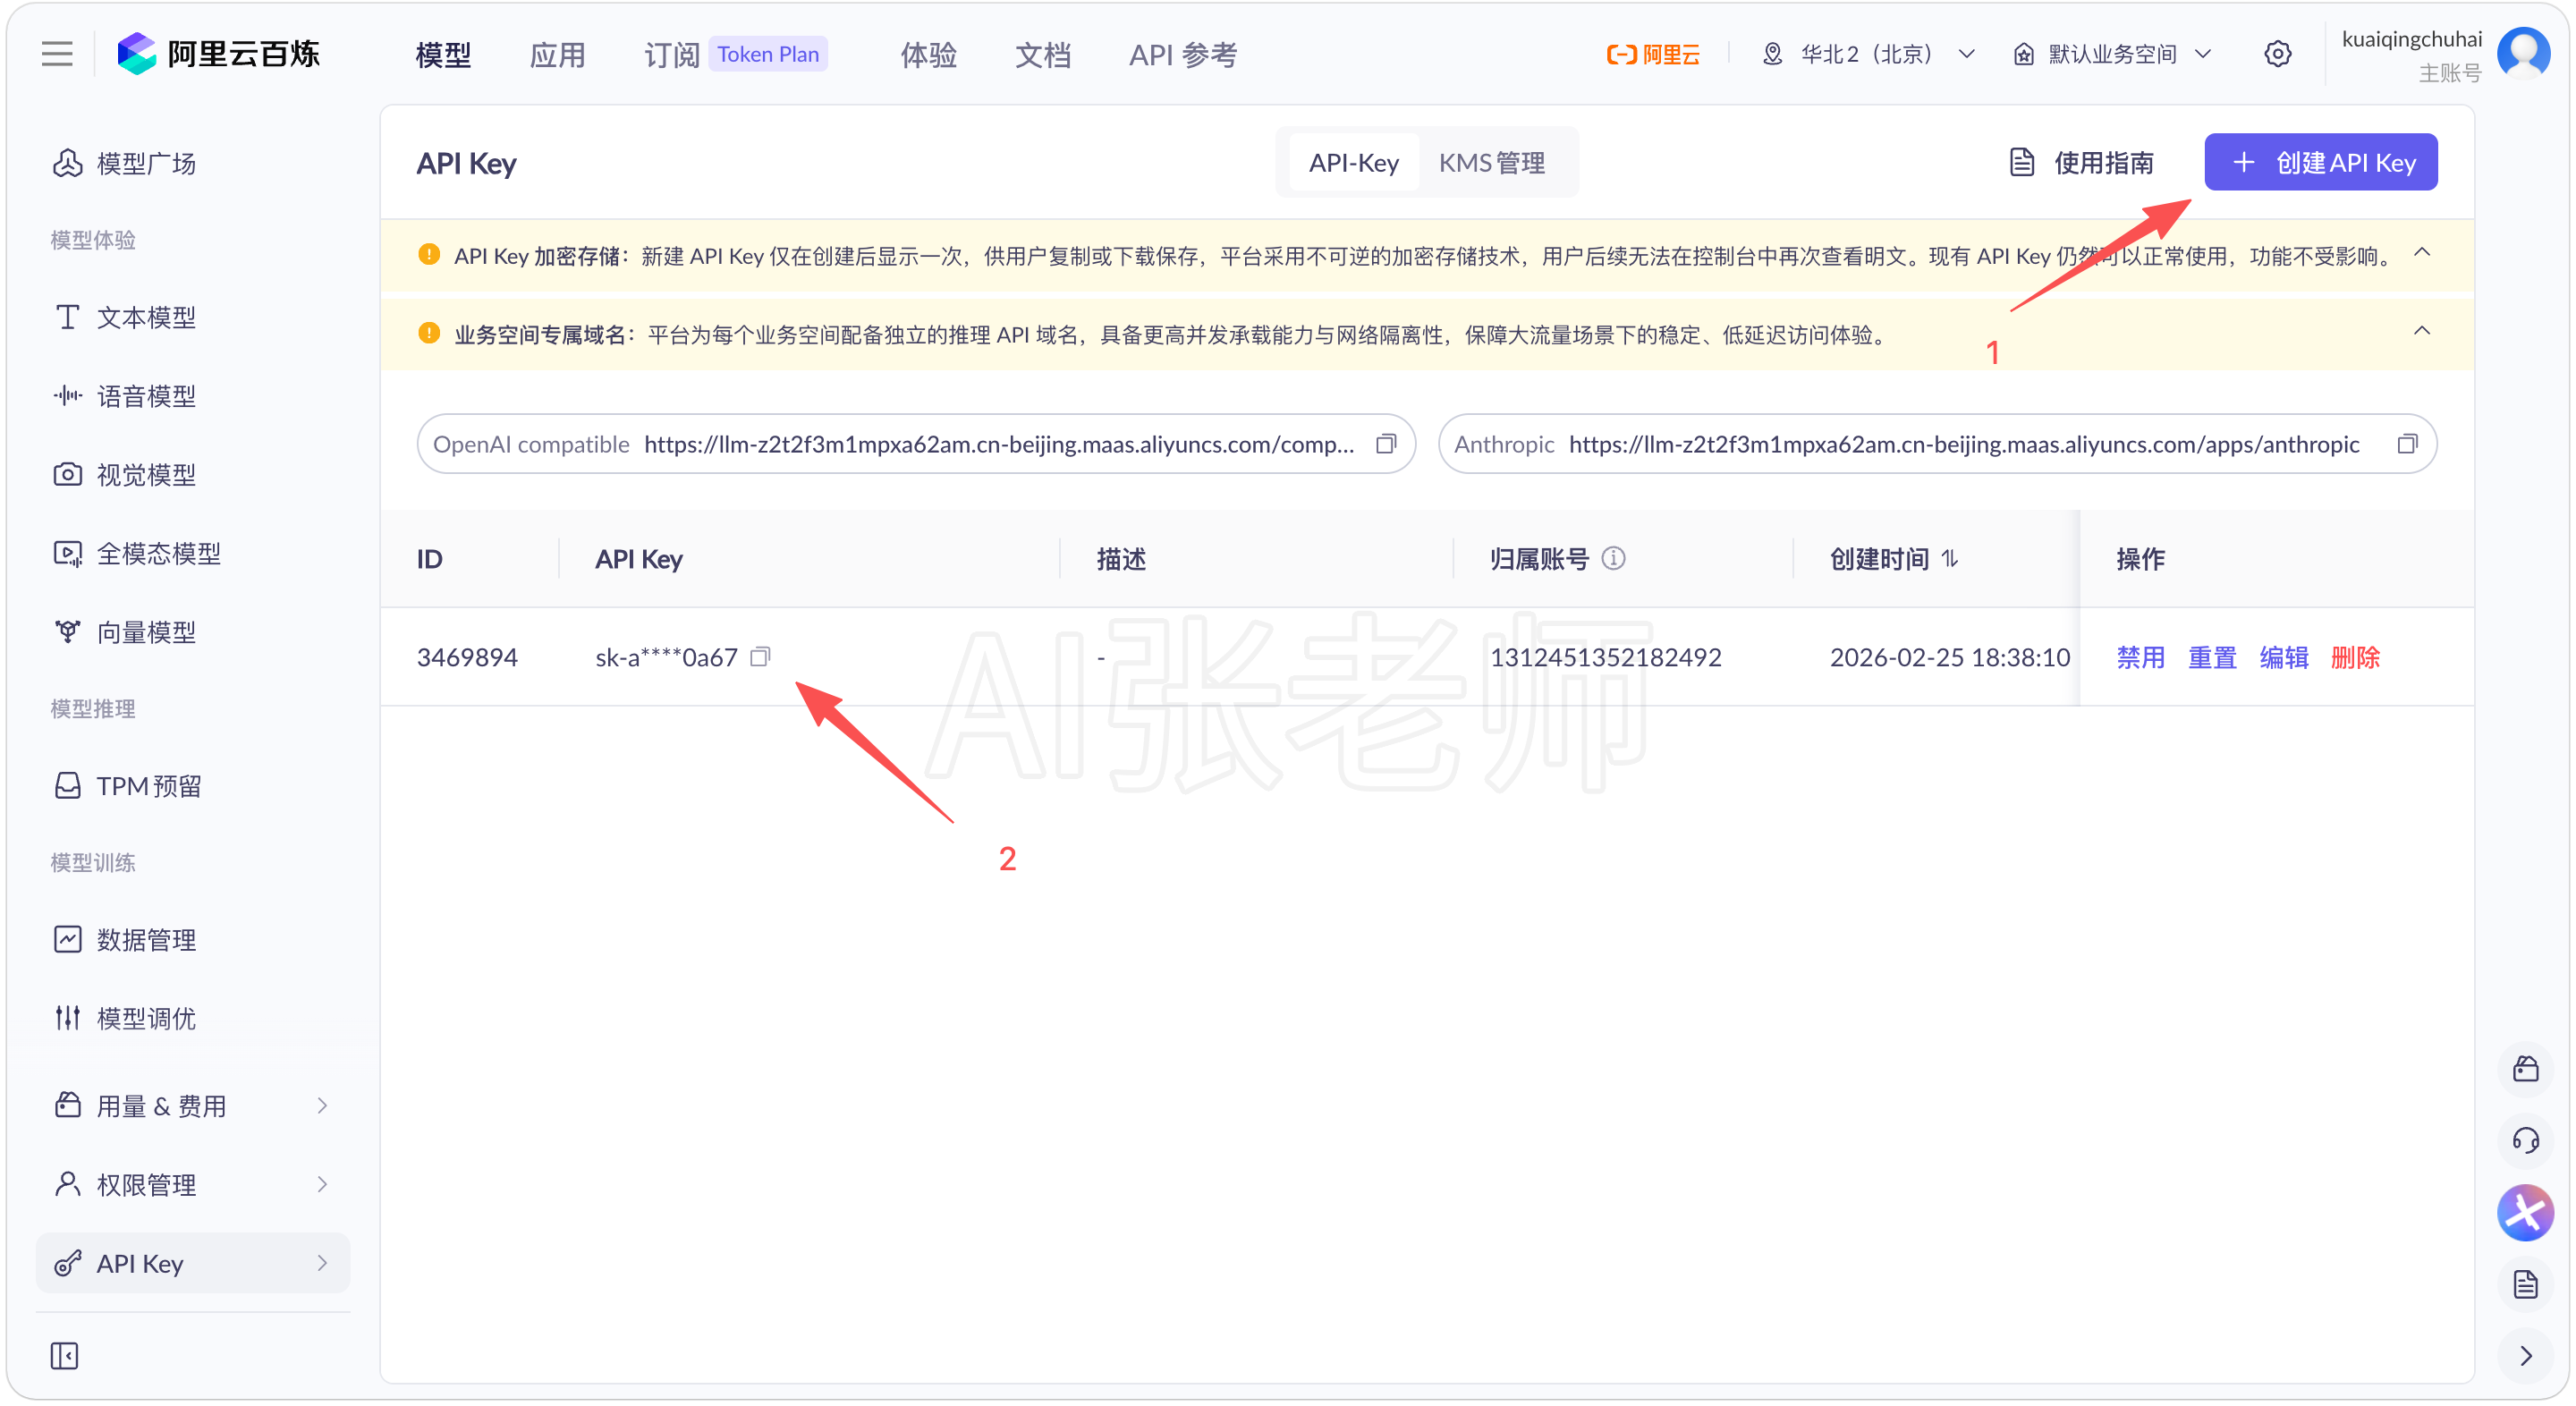
Task: Click 禁用 for key 3469894
Action: click(x=2140, y=657)
